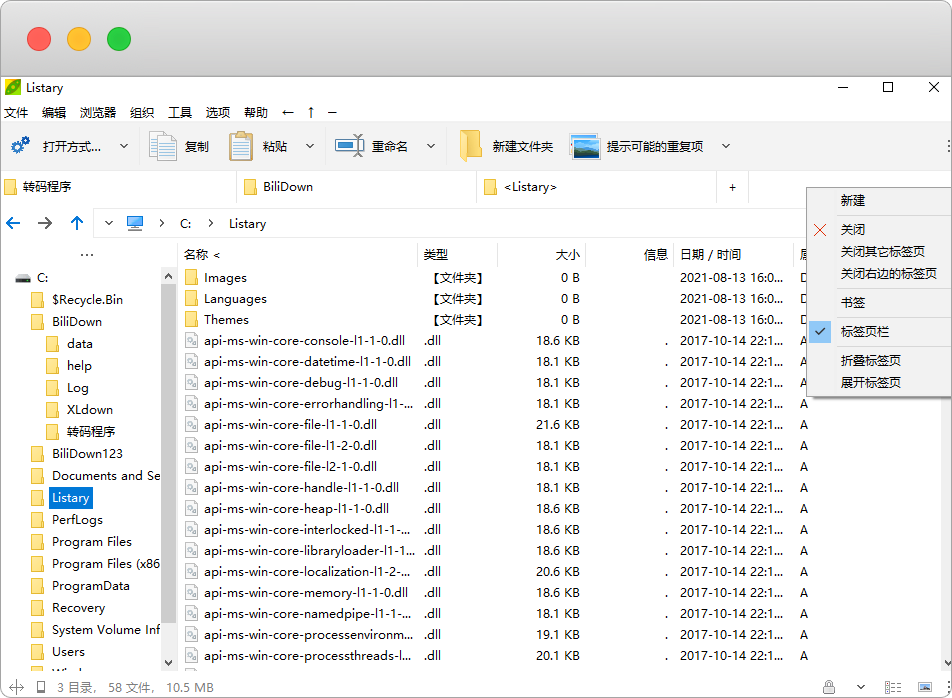This screenshot has height=698, width=952.
Task: Click the Paste (粘贴) clipboard icon
Action: 241,146
